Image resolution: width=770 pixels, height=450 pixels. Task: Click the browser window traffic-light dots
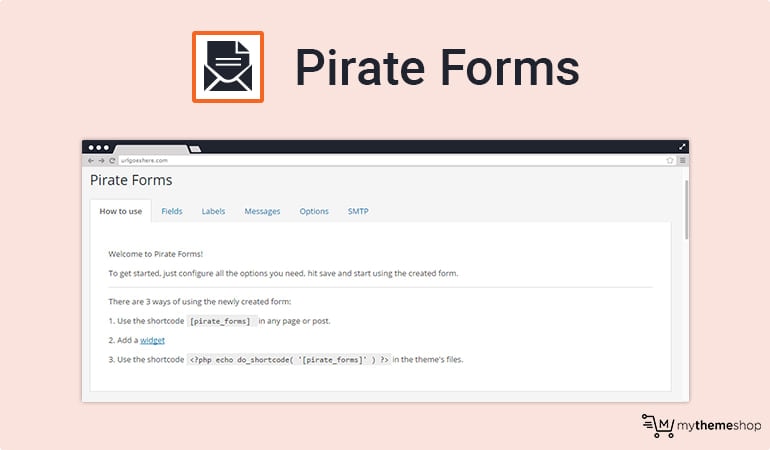(99, 147)
